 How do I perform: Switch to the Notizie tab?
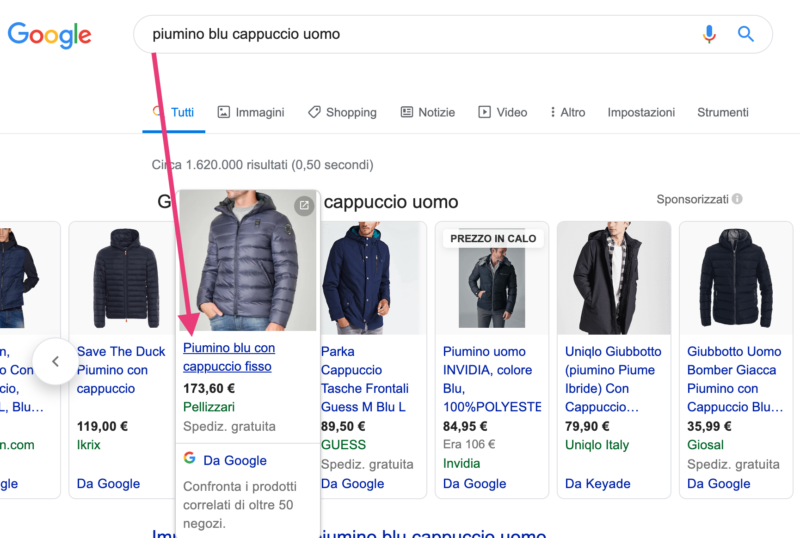coord(427,113)
